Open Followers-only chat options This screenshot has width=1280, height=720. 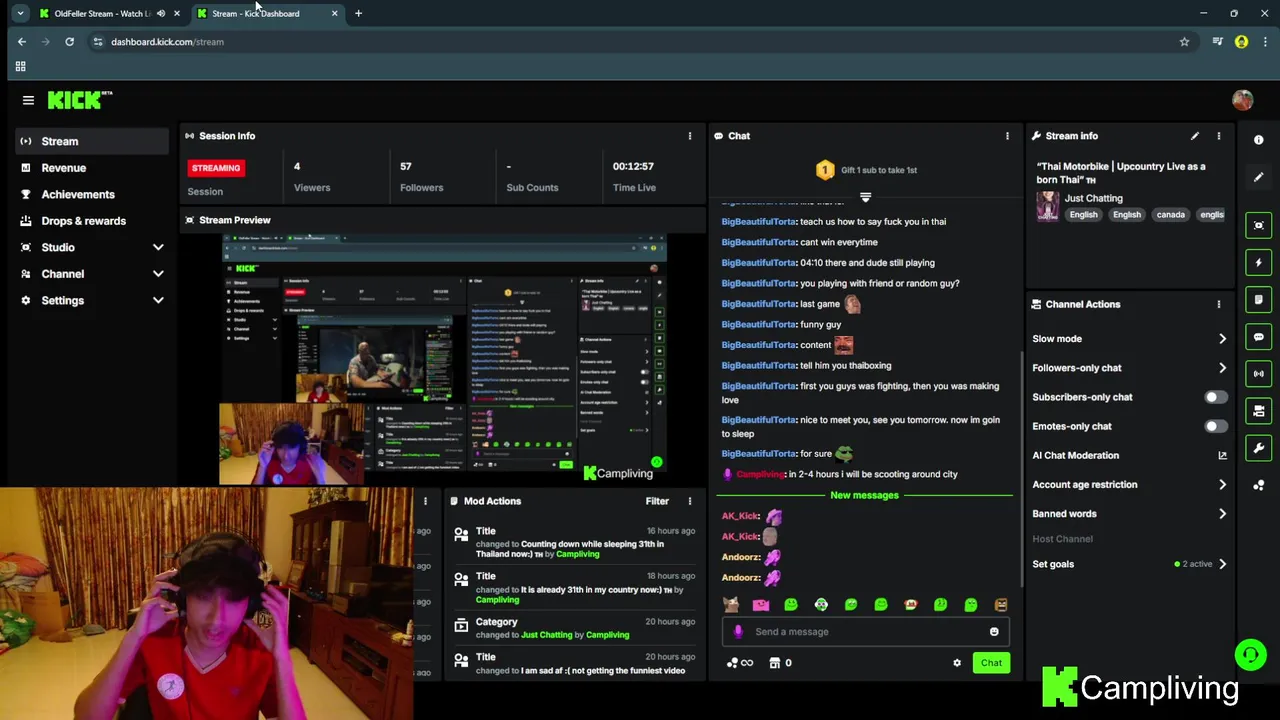[x=1129, y=368]
